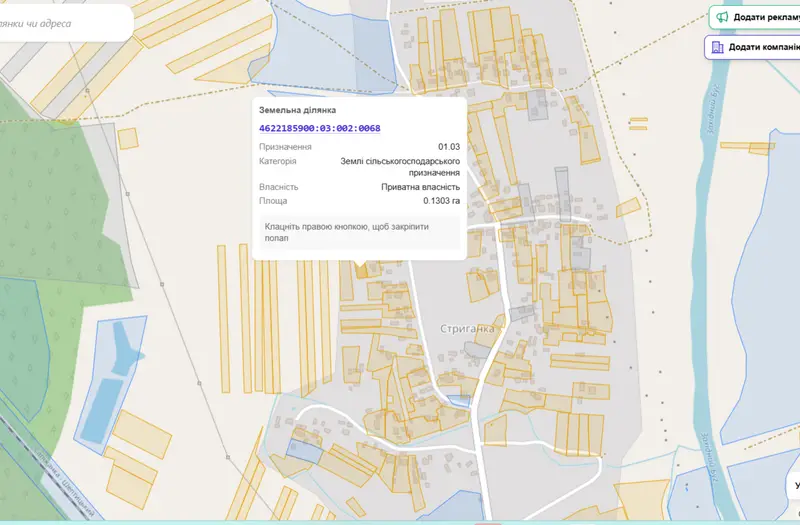Click the '01.03' purpose value
The height and width of the screenshot is (525, 800).
(x=449, y=147)
